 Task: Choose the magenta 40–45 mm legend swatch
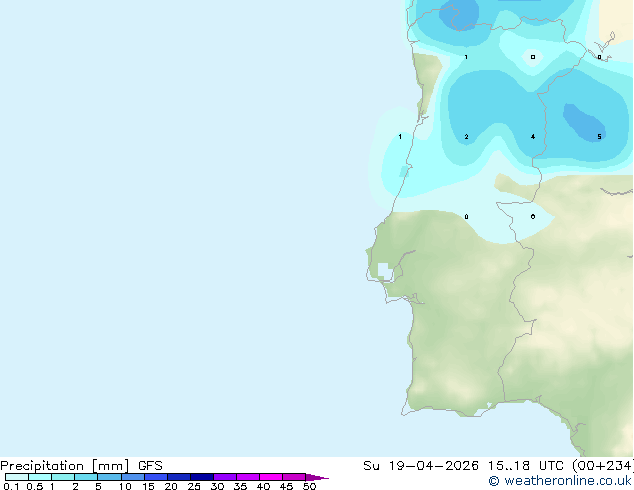pyautogui.click(x=271, y=477)
